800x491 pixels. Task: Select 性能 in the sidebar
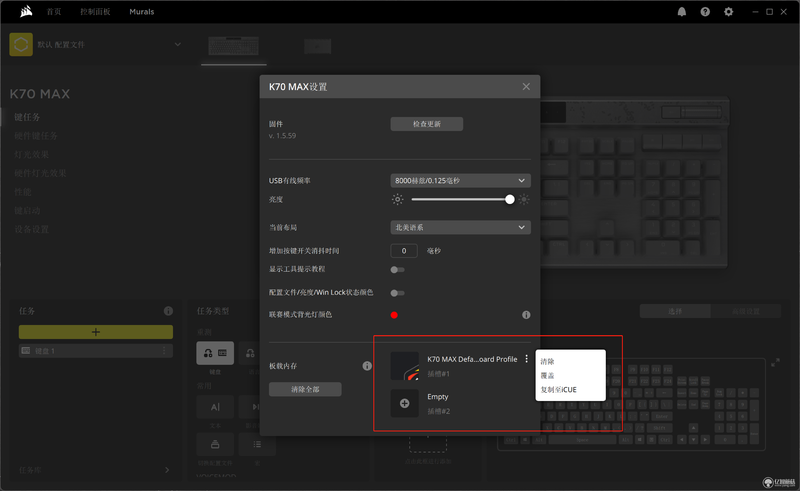tap(23, 192)
